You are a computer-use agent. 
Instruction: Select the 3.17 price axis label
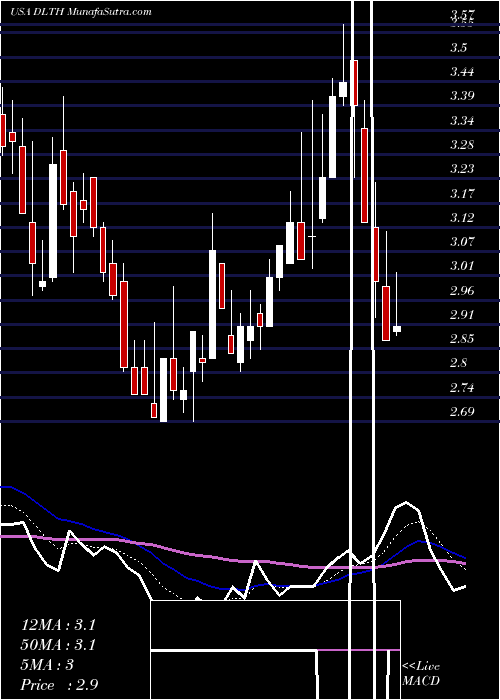point(462,193)
